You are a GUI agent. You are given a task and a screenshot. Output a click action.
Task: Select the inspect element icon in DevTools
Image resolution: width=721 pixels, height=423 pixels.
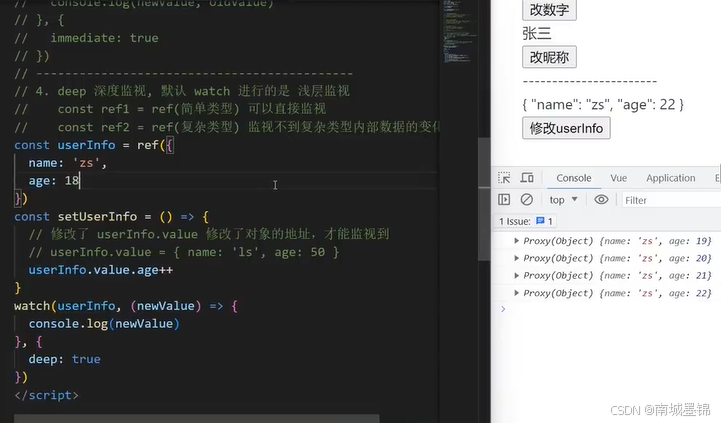pyautogui.click(x=504, y=177)
